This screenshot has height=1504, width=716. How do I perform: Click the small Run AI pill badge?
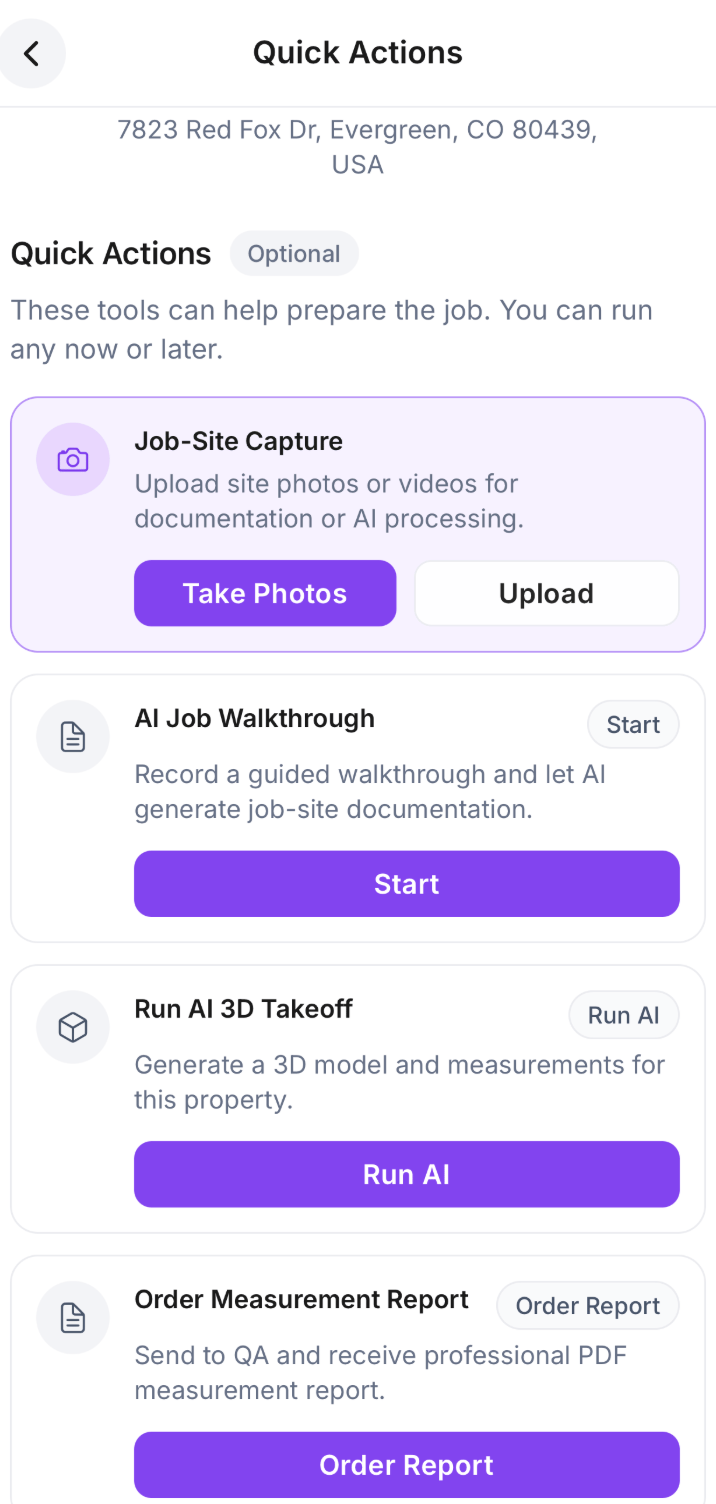(x=624, y=1015)
